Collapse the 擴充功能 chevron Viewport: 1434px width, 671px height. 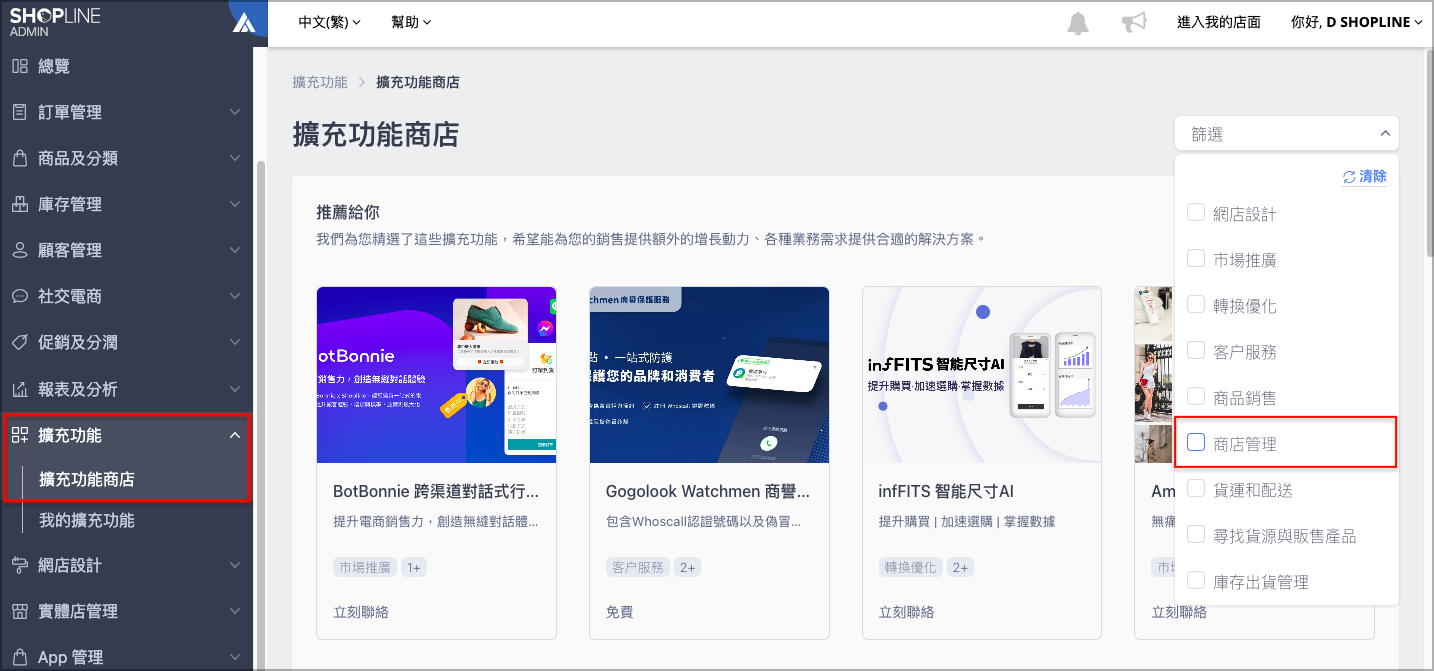(234, 435)
